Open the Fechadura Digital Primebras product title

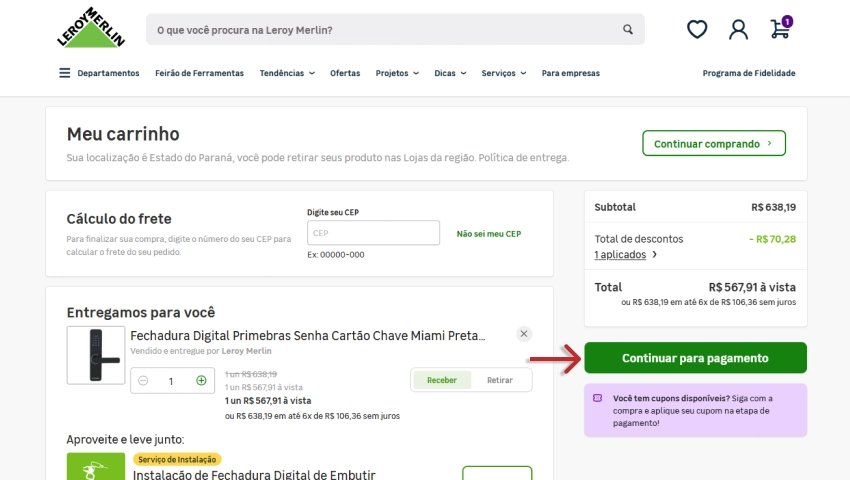pyautogui.click(x=307, y=336)
